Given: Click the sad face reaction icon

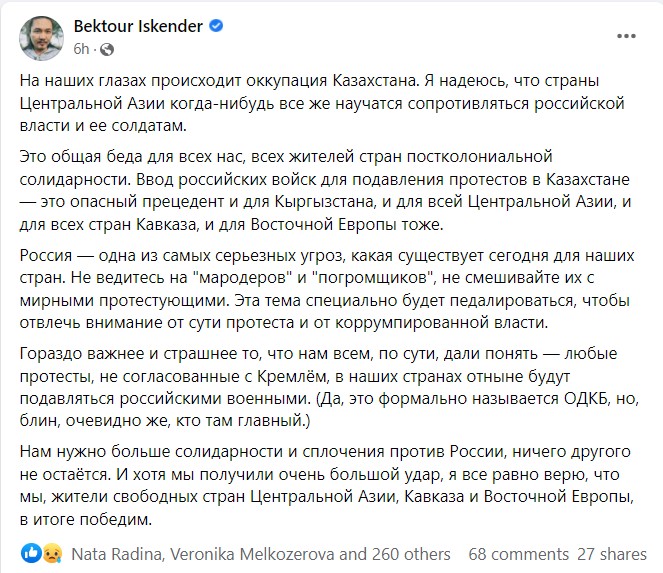Looking at the screenshot, I should 52,554.
